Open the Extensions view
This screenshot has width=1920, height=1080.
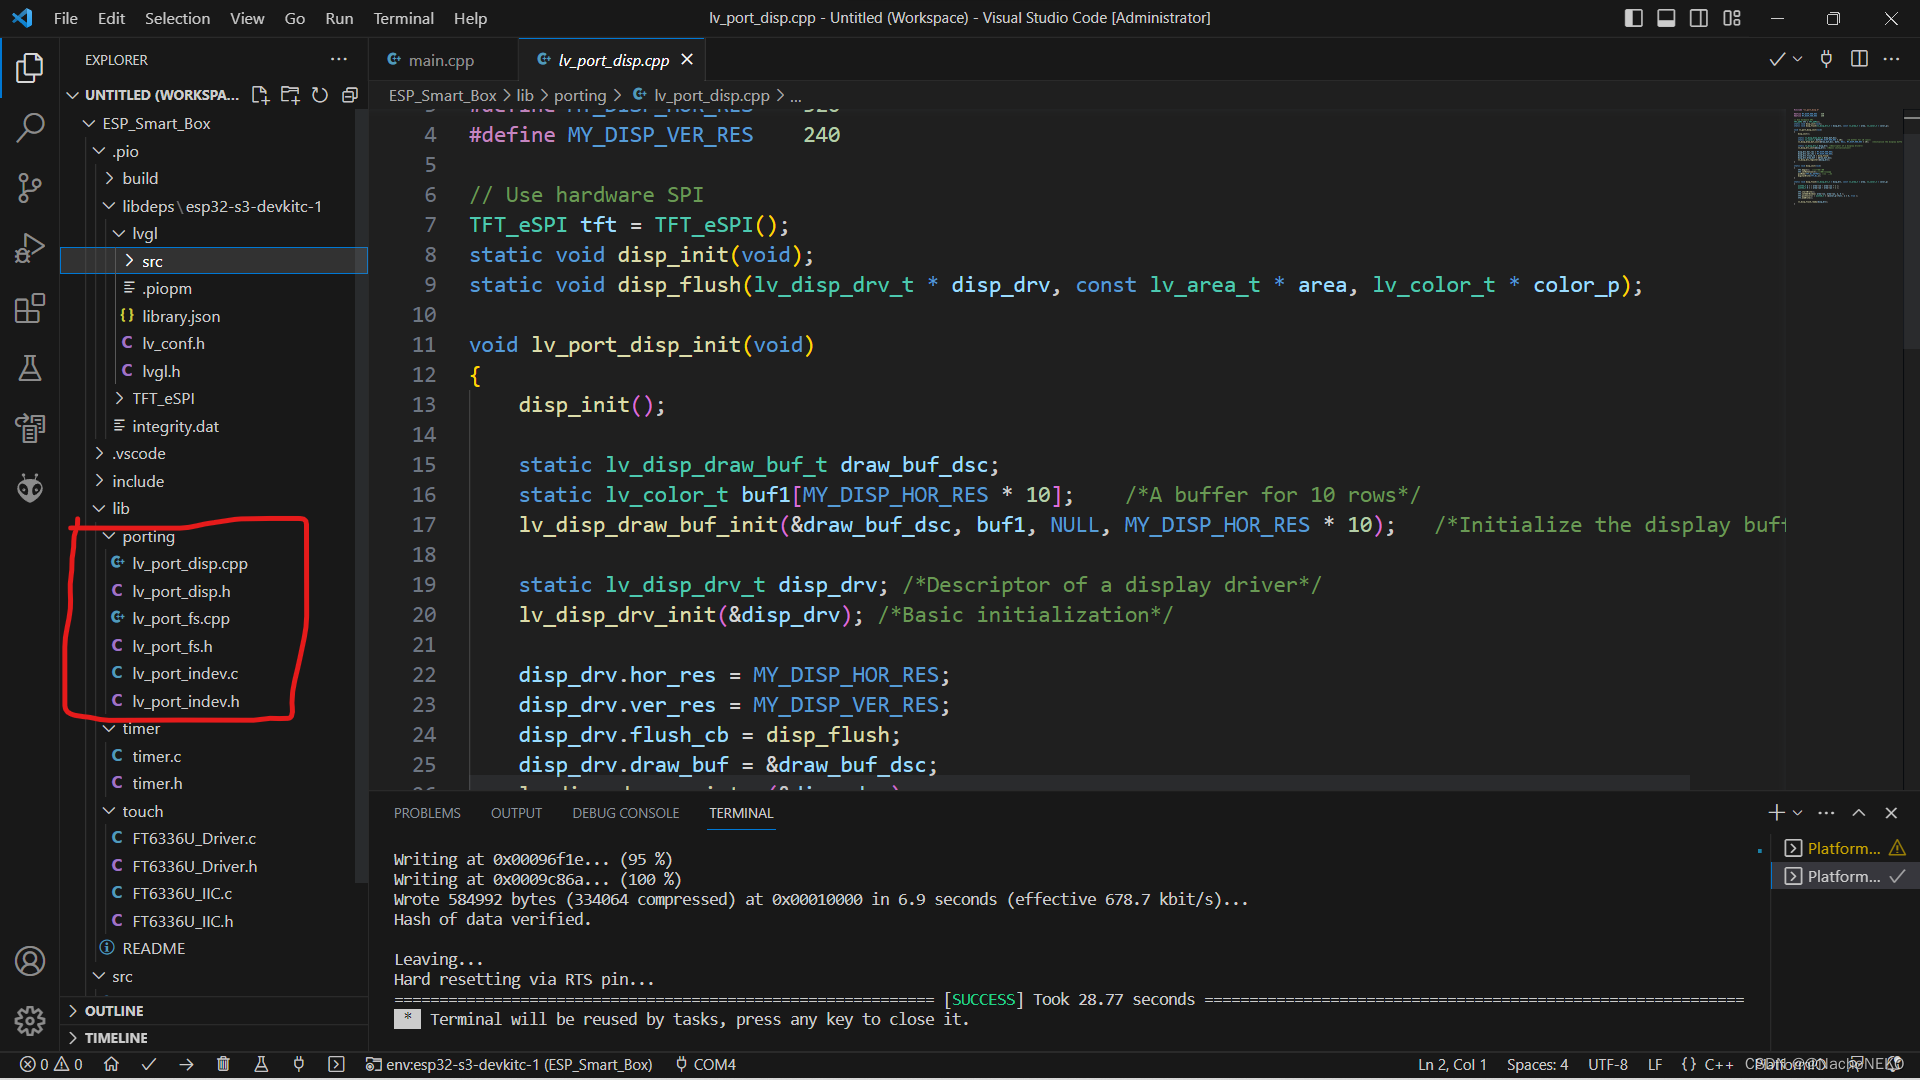(x=30, y=308)
